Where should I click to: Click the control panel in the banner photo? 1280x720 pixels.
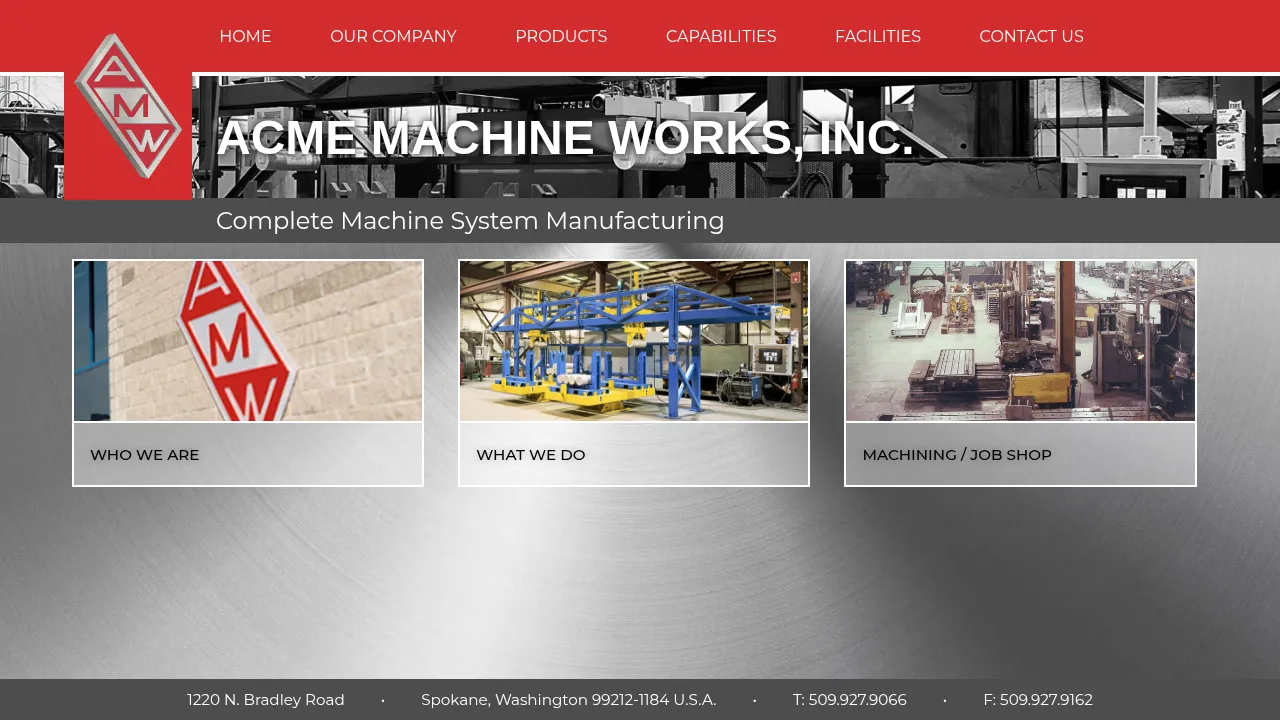pos(1142,182)
